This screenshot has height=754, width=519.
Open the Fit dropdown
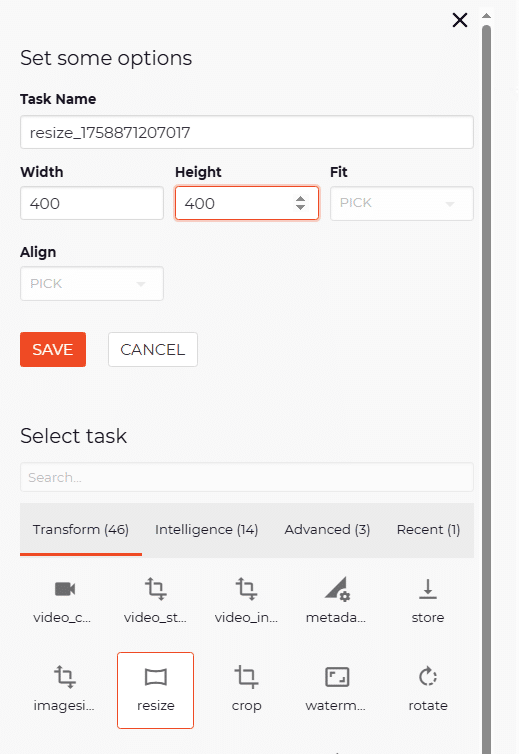click(402, 203)
